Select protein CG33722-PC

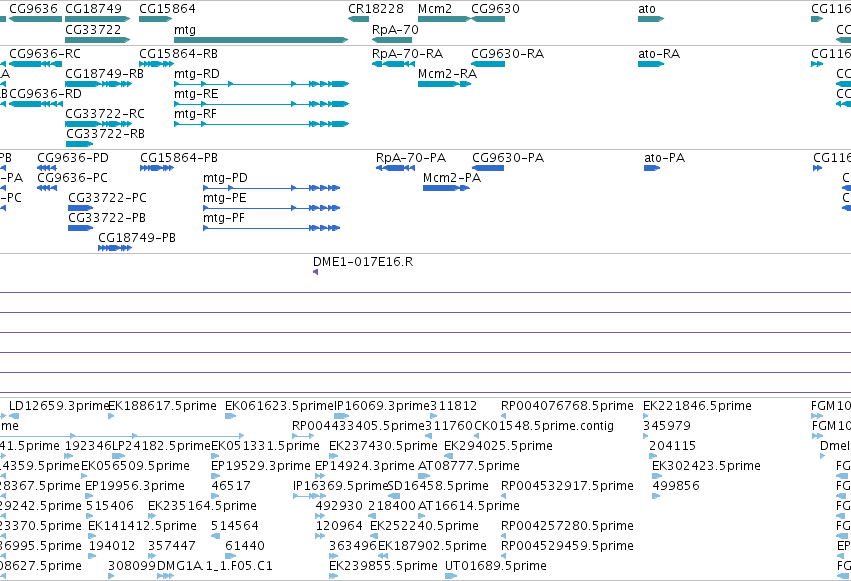click(x=80, y=208)
